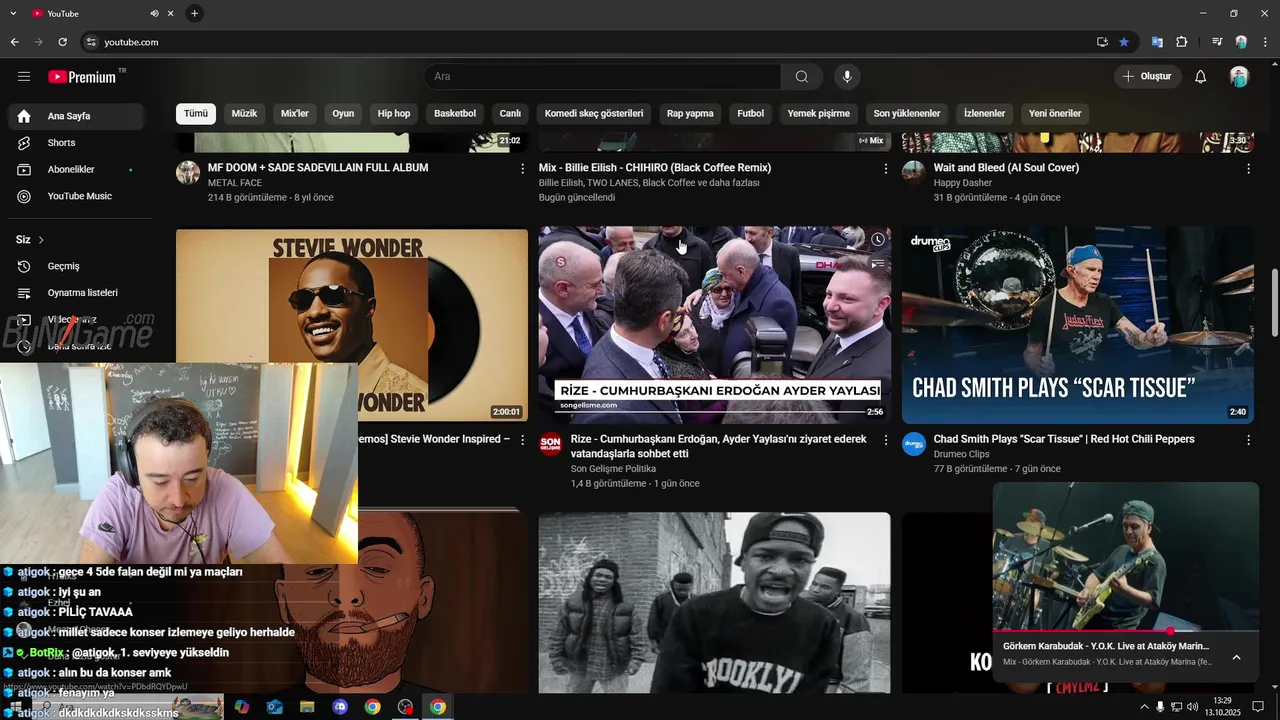Click the magnifier search button
This screenshot has width=1280, height=720.
[x=802, y=77]
